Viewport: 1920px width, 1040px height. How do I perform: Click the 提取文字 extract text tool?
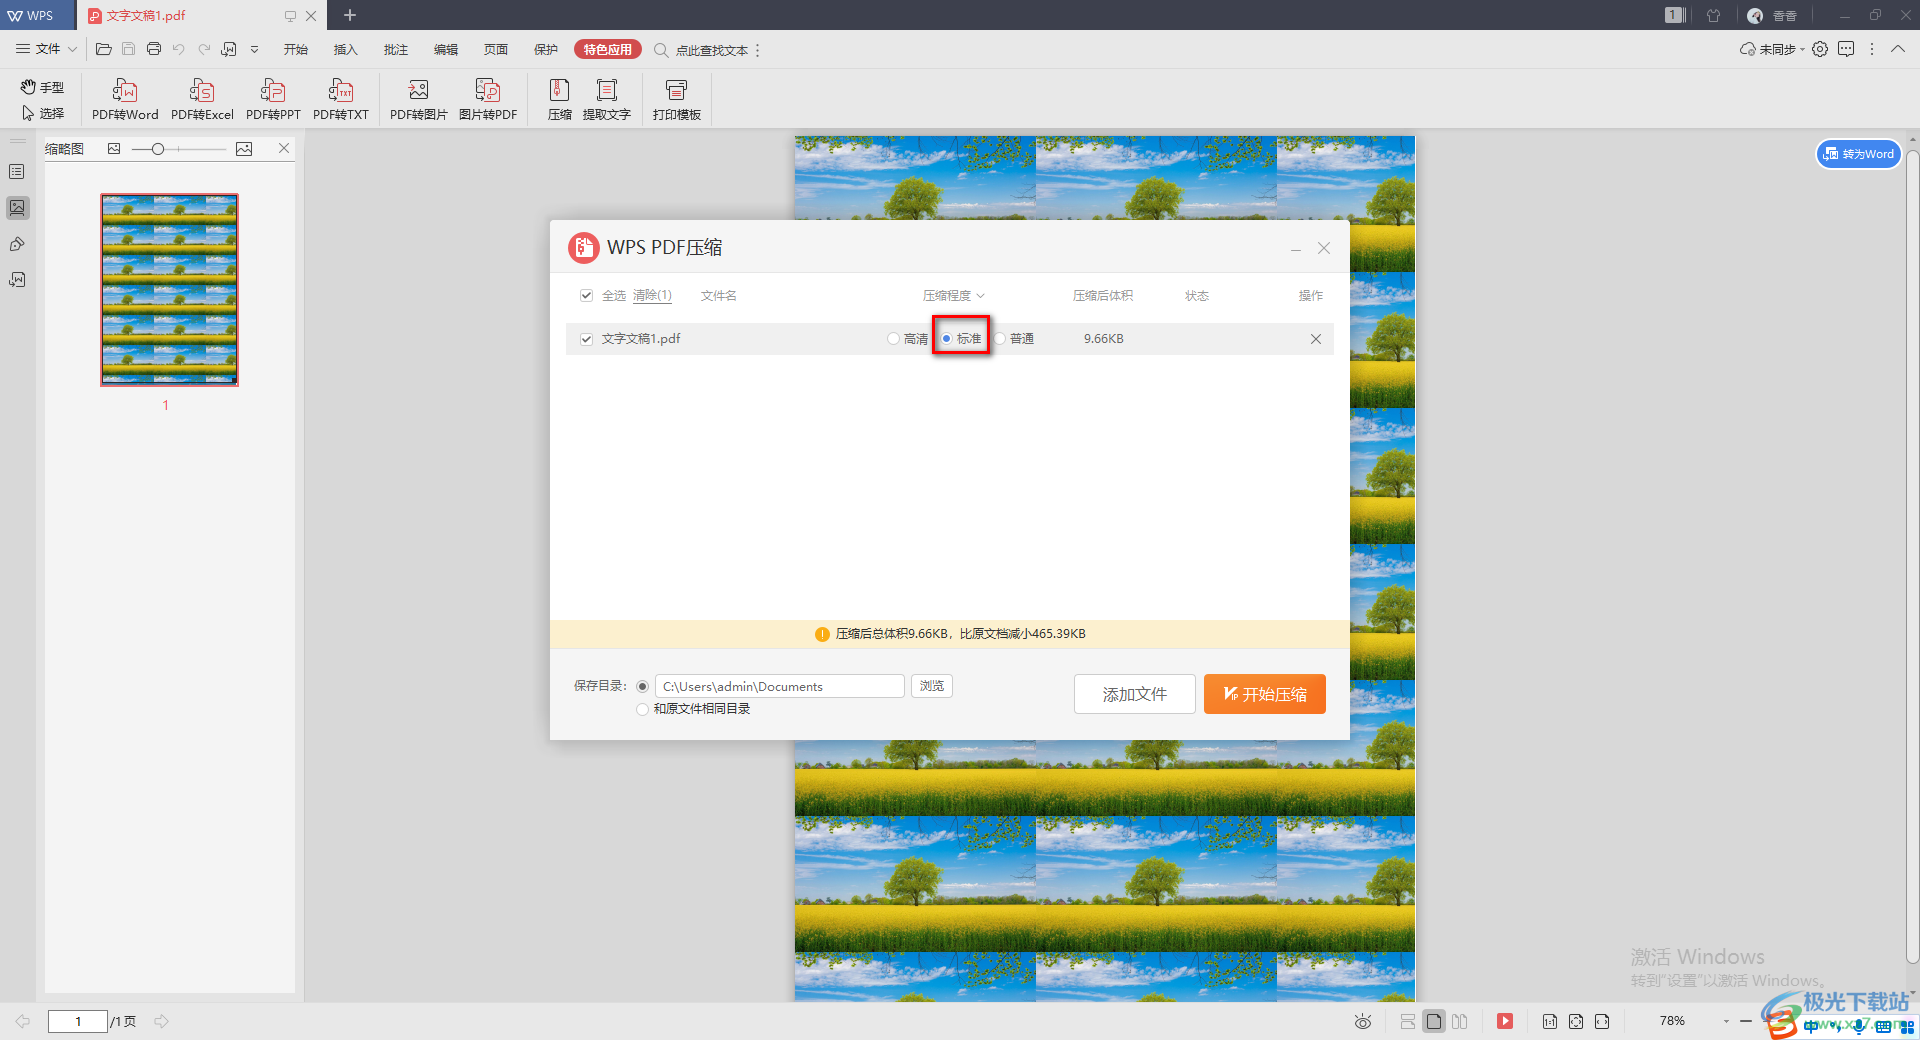click(x=607, y=100)
